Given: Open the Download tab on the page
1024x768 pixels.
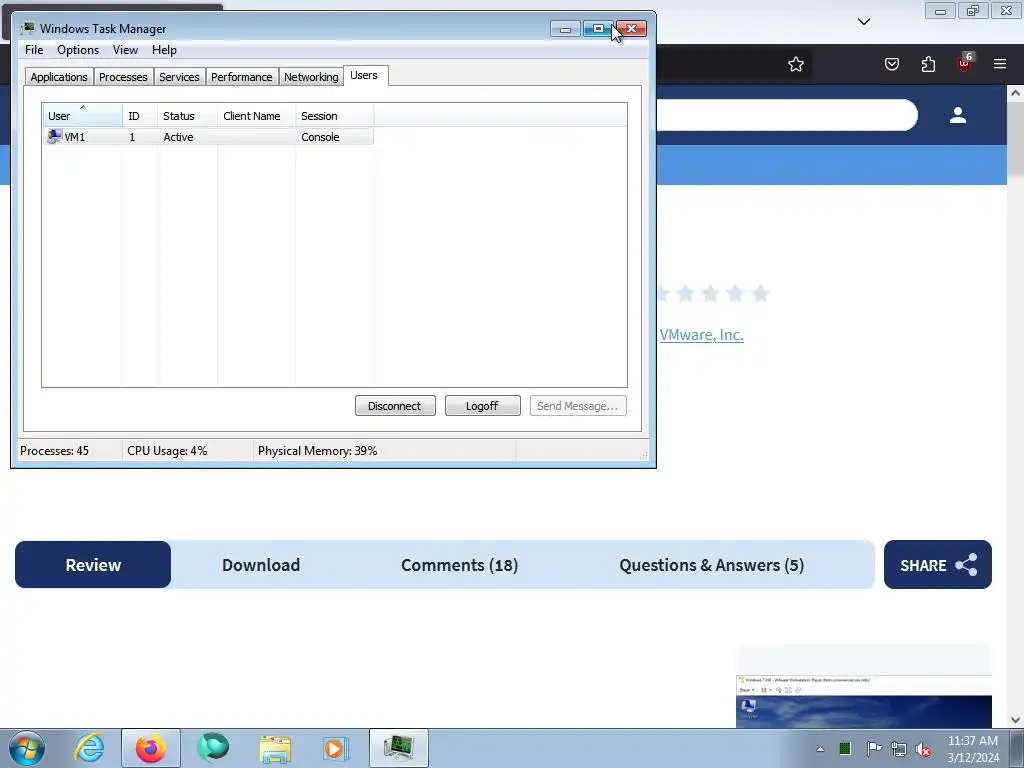Looking at the screenshot, I should pos(261,565).
